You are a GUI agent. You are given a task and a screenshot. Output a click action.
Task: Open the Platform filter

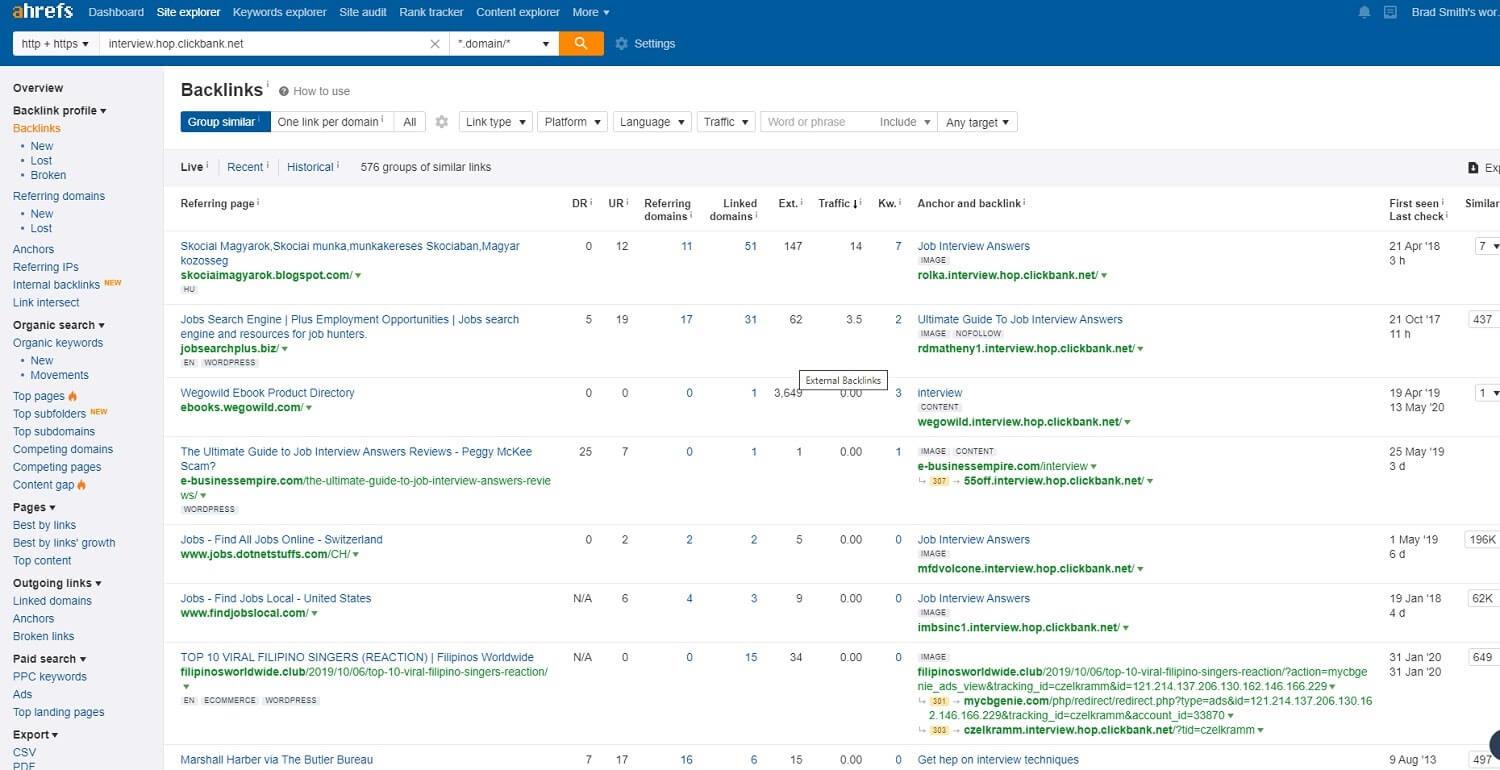(572, 122)
